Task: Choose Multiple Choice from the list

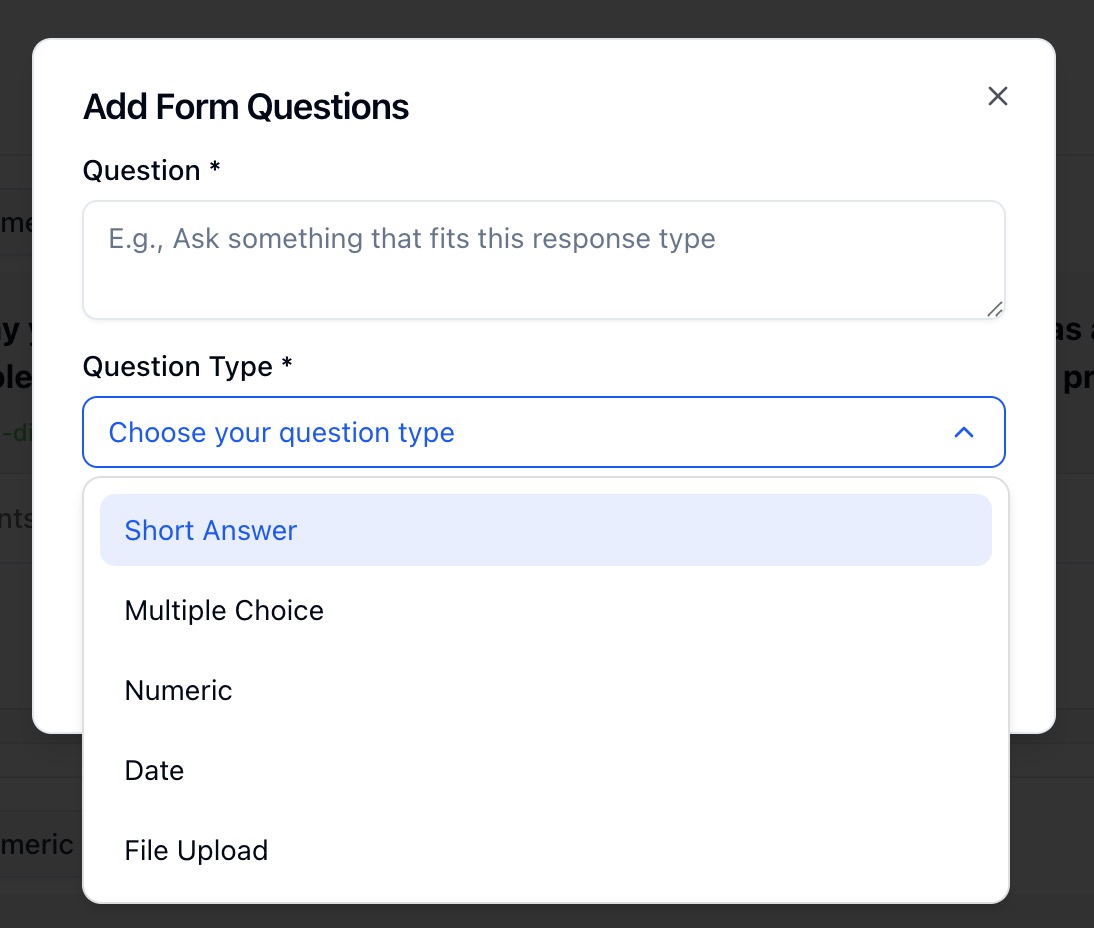Action: click(x=224, y=610)
